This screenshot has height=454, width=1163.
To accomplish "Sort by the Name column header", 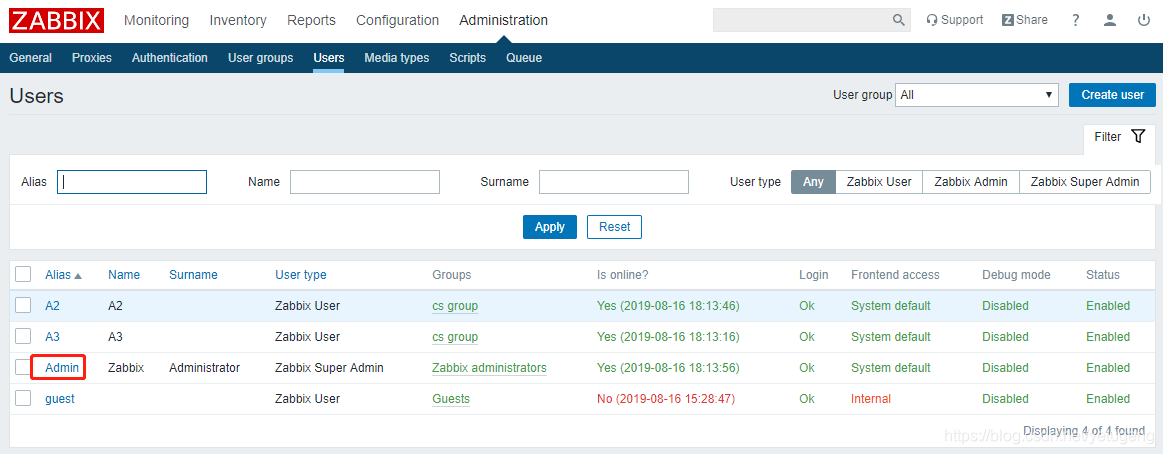I will point(124,274).
